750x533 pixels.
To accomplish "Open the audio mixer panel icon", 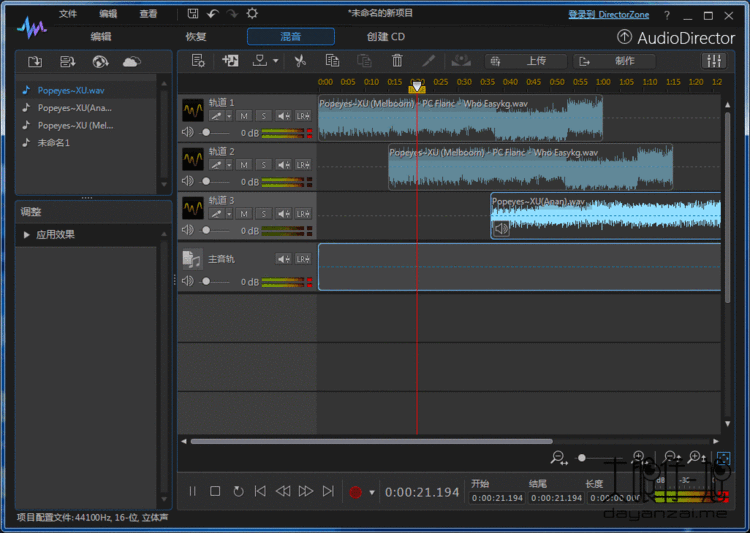I will pos(714,61).
